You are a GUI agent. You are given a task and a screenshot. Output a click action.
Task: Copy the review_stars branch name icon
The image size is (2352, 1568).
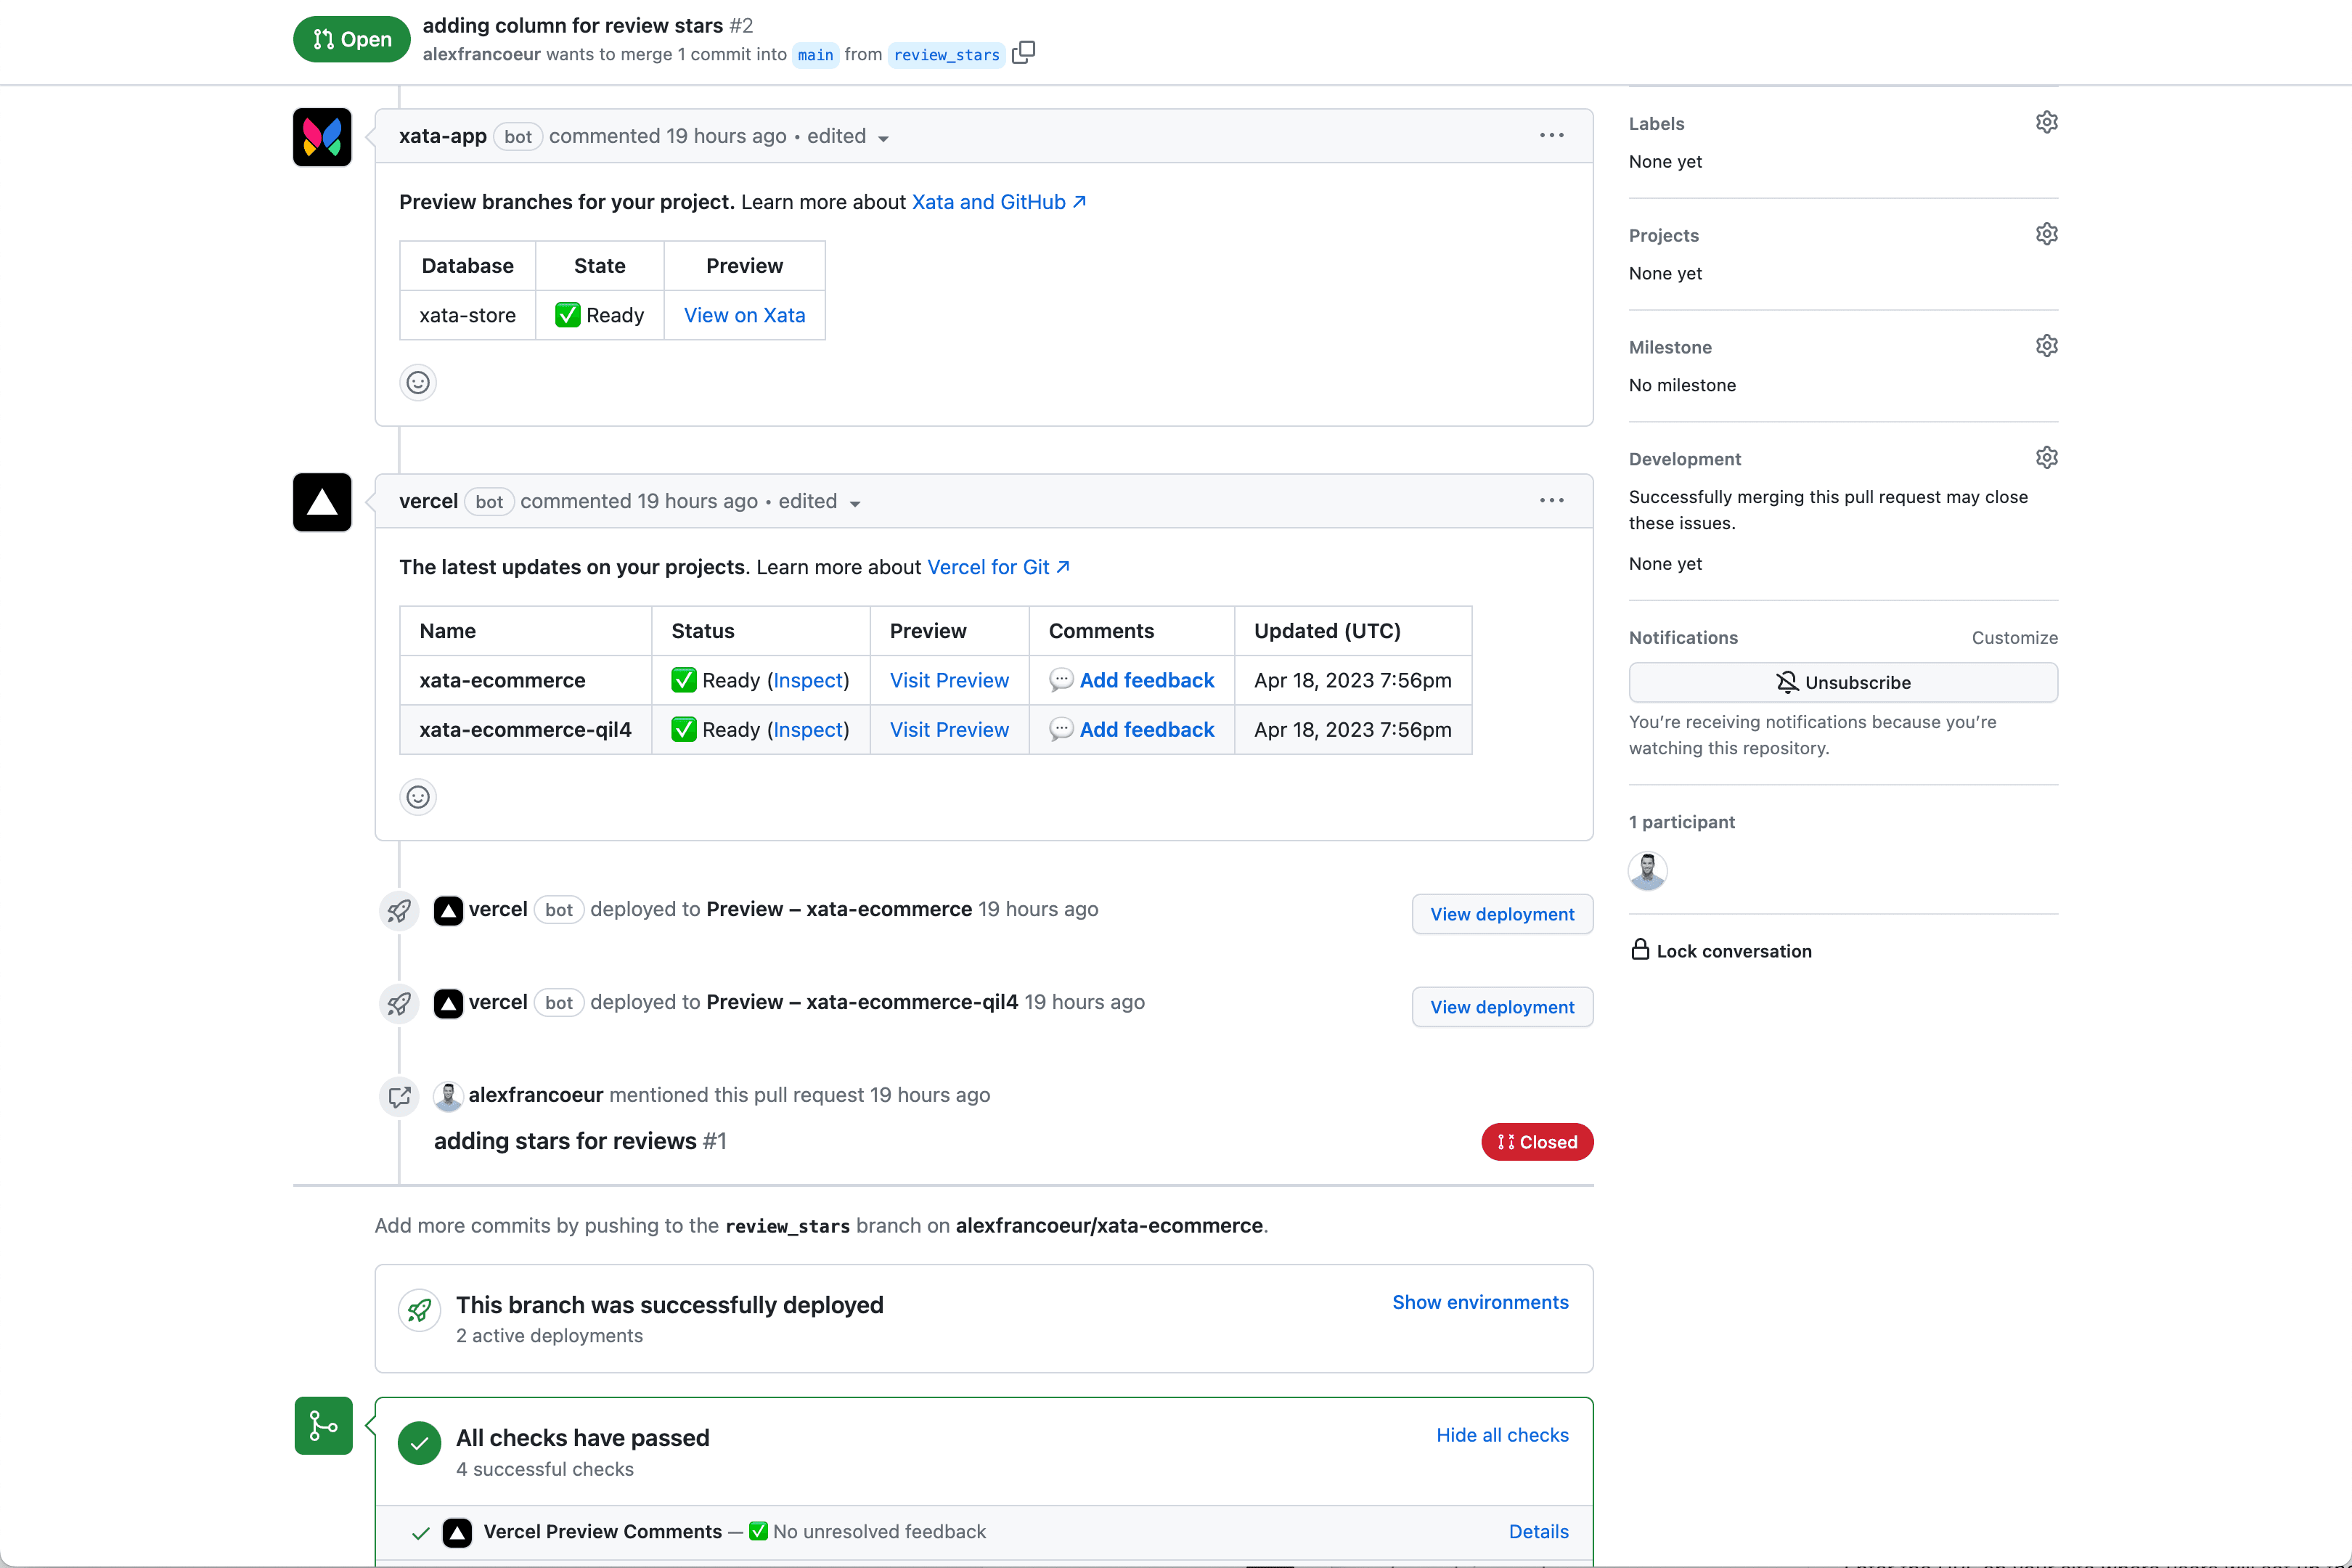tap(1023, 53)
